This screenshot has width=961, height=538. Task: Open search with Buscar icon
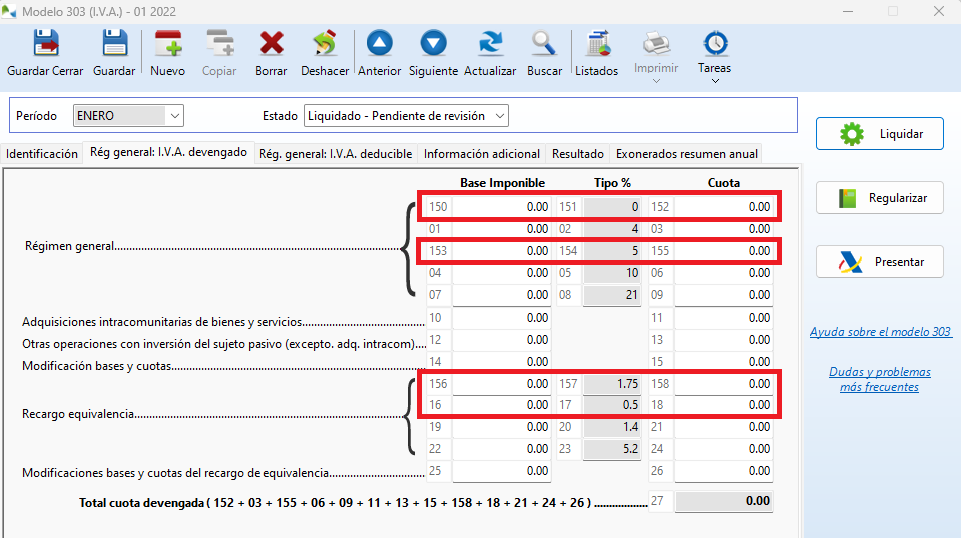[544, 45]
